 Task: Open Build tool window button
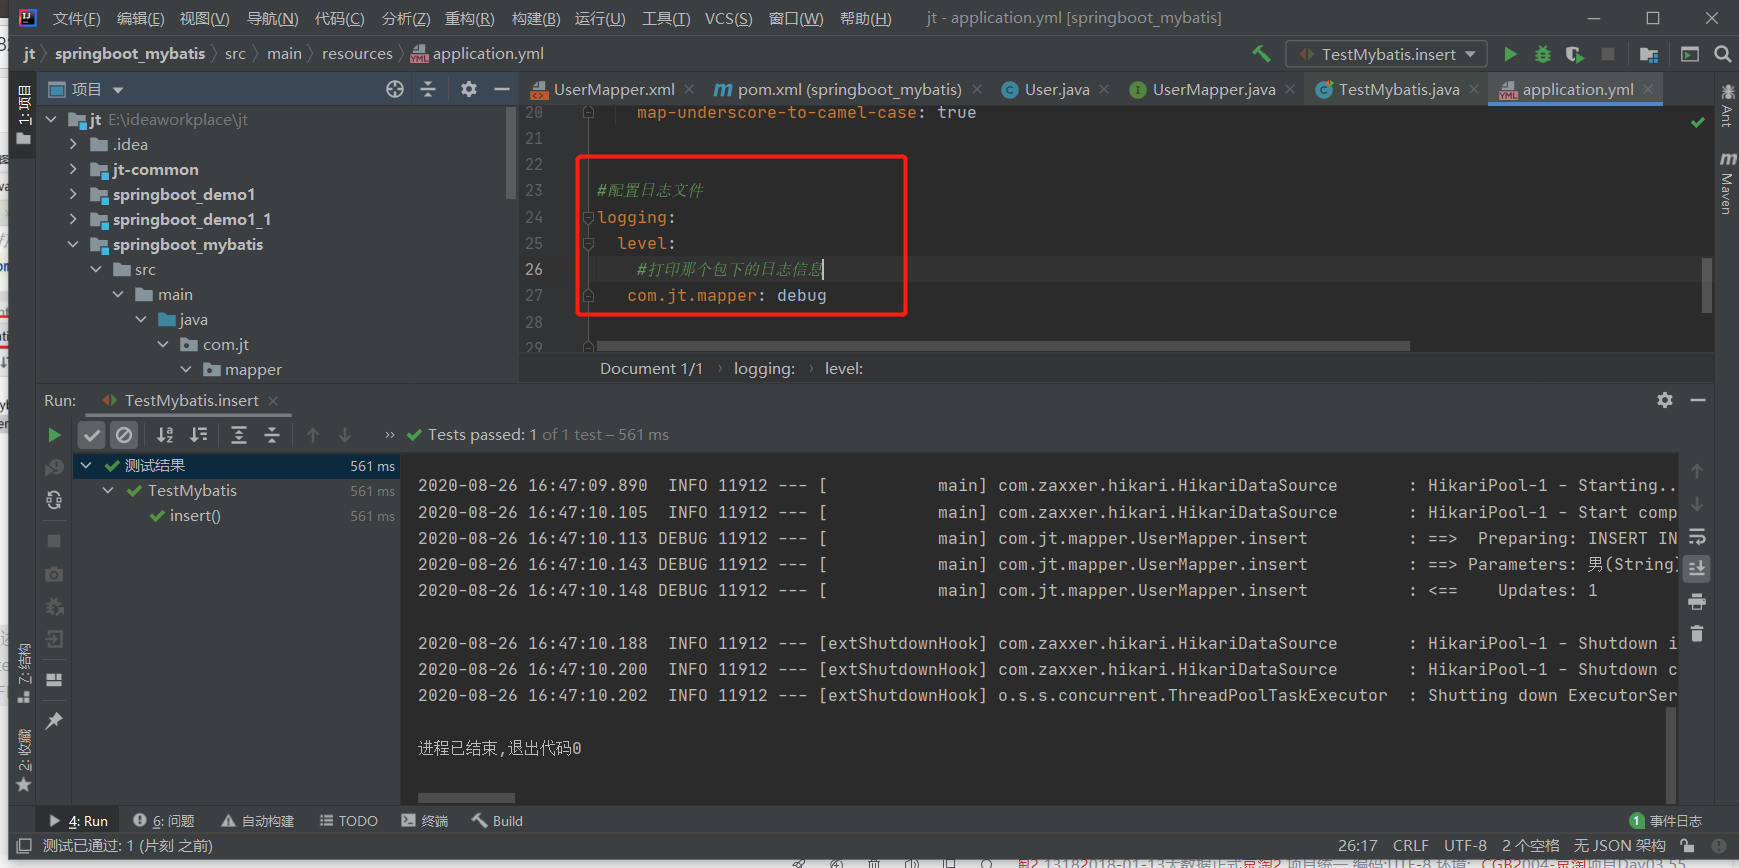(497, 821)
